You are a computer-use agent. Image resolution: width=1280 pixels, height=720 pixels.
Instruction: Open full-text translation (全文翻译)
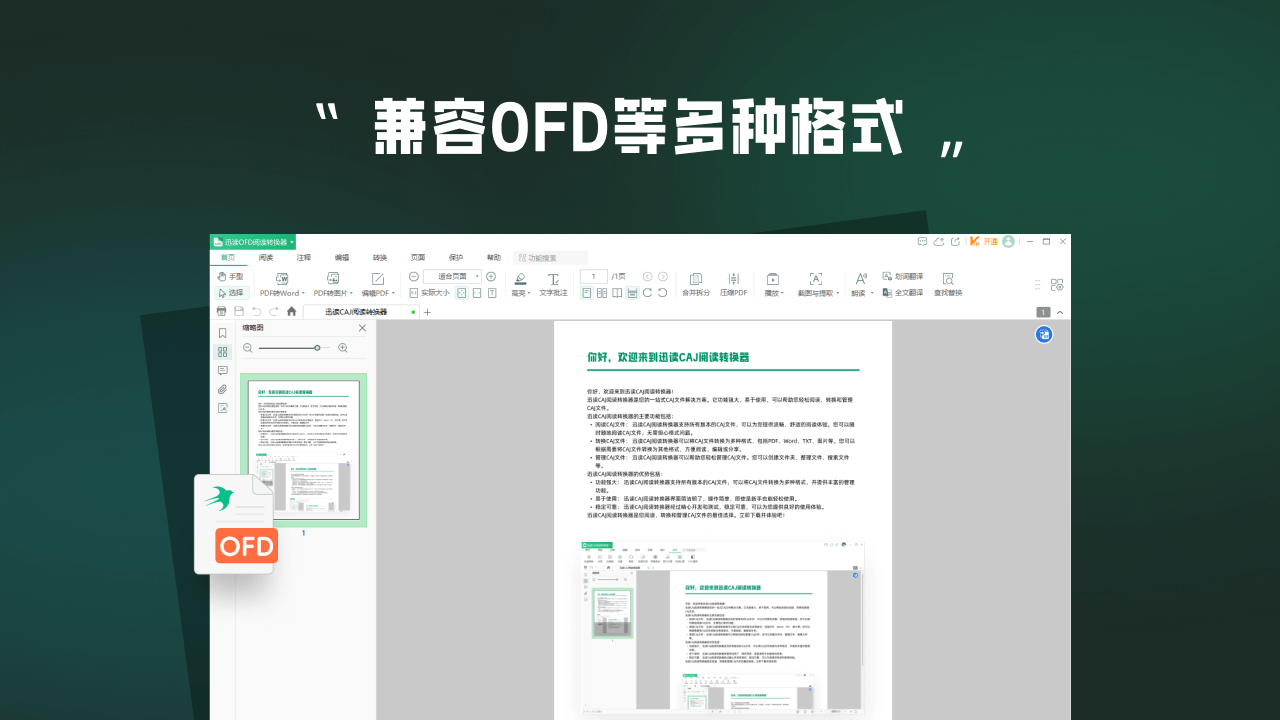tap(902, 293)
